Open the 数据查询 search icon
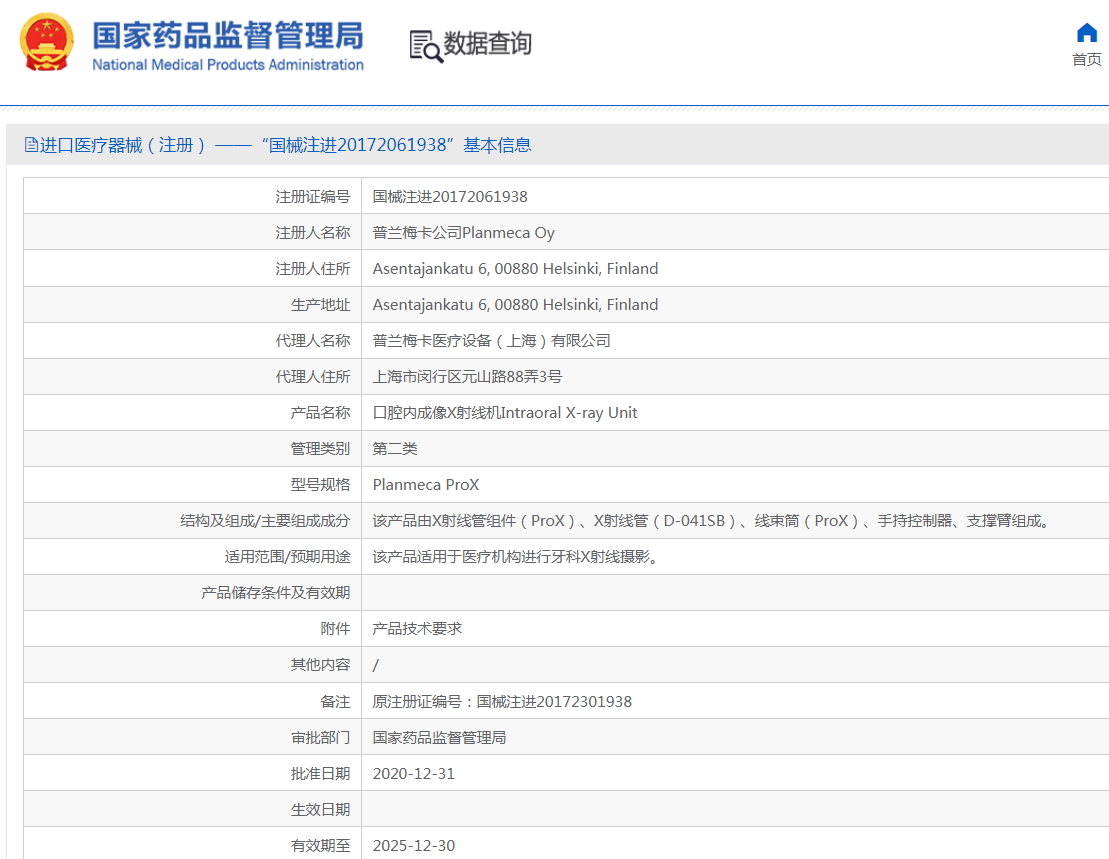 click(426, 47)
